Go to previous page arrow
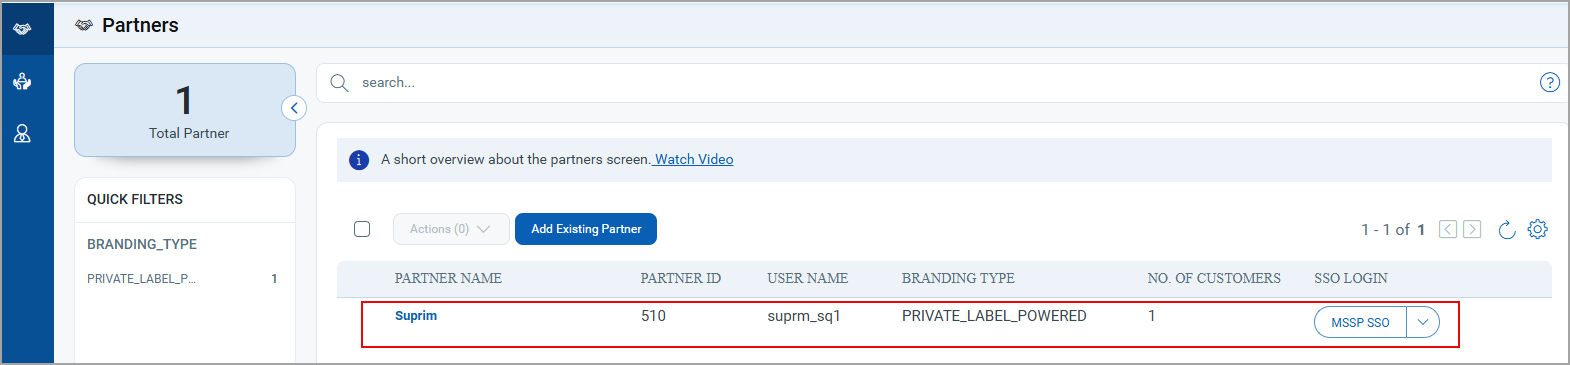This screenshot has width=1570, height=365. 1448,229
